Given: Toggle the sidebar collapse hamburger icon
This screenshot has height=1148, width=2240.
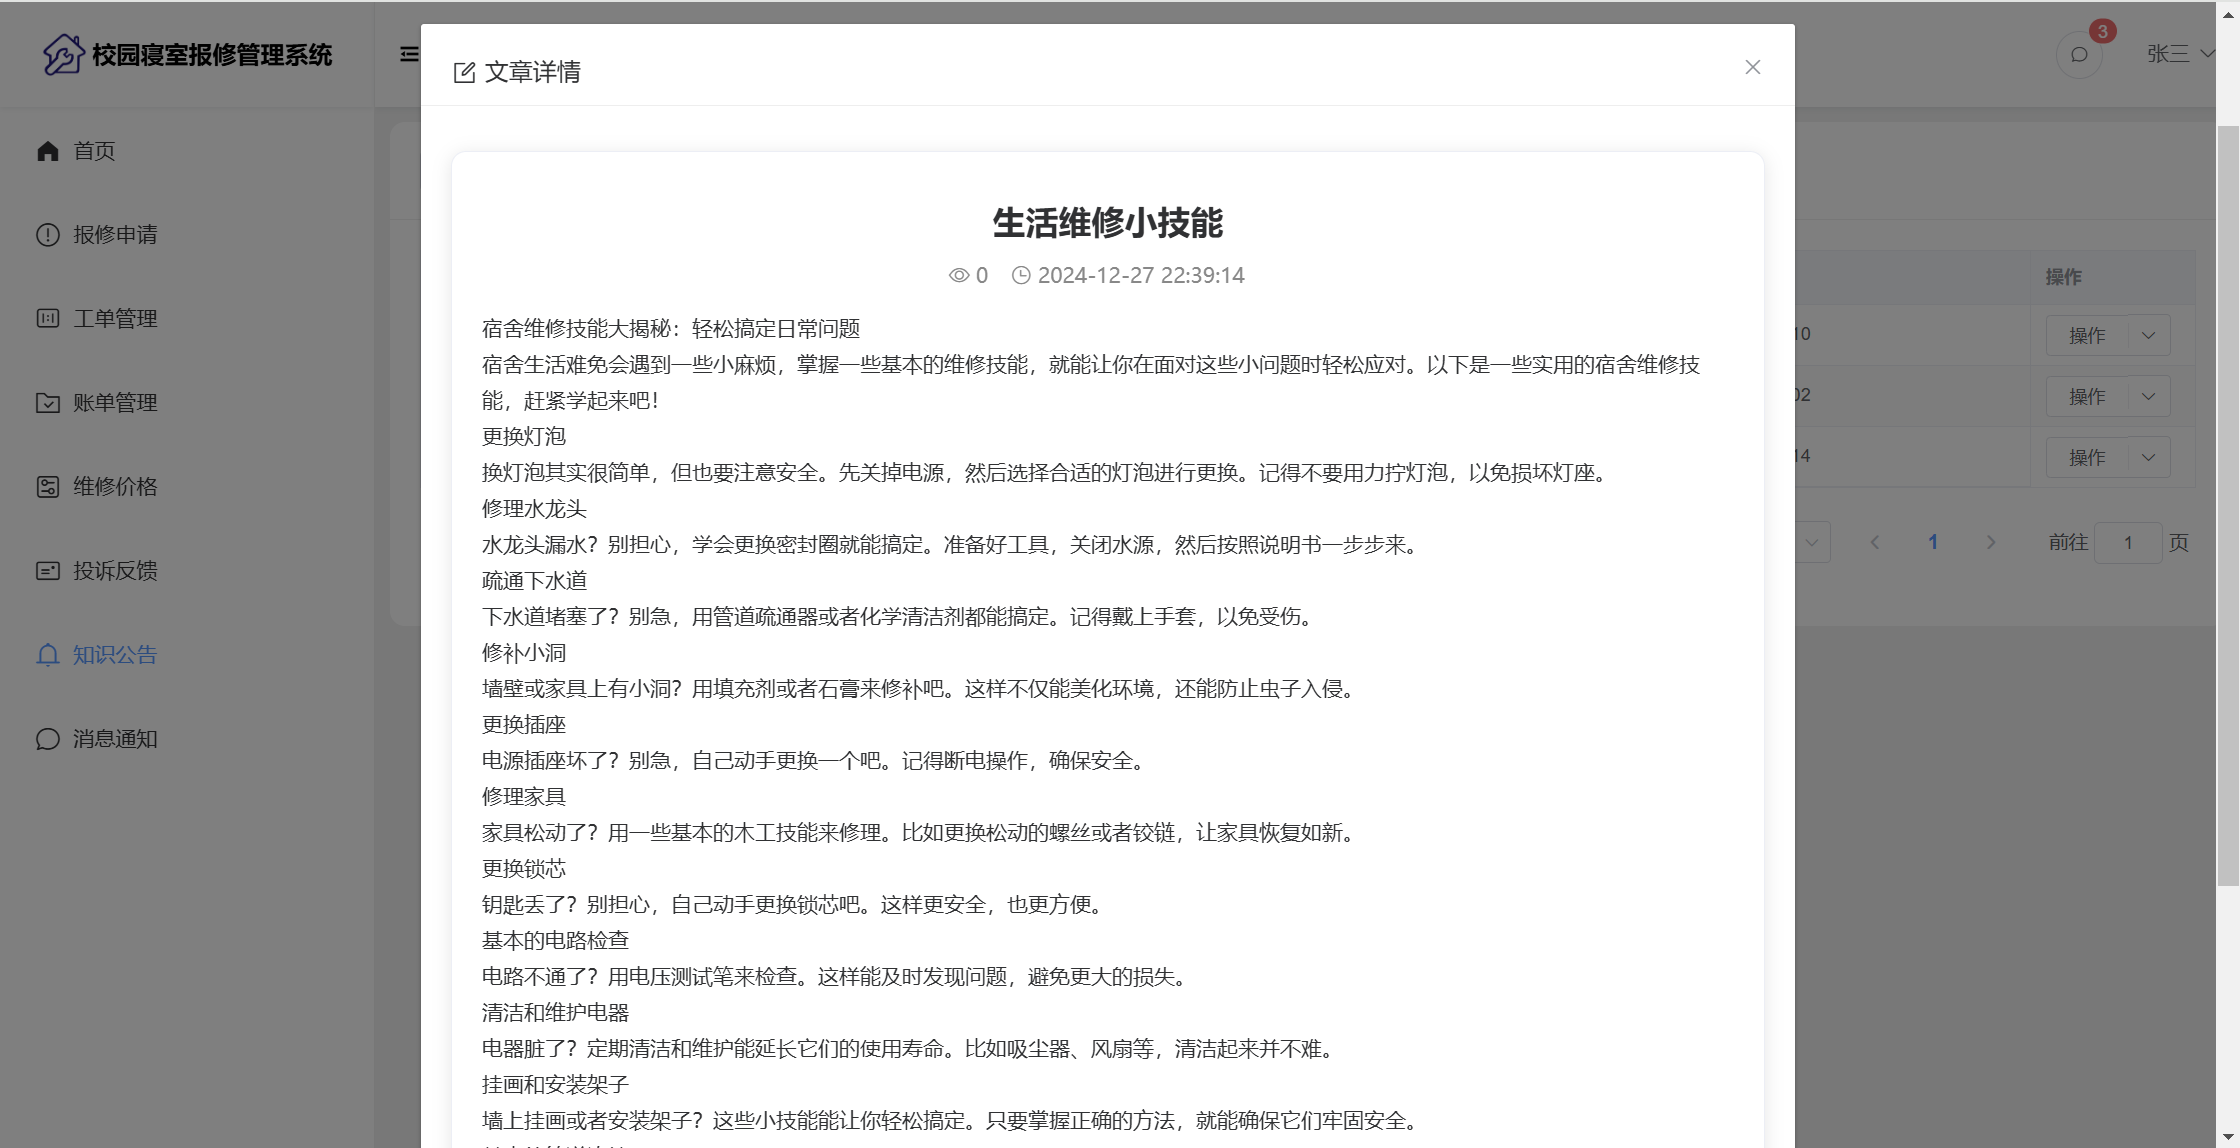Looking at the screenshot, I should pos(409,54).
